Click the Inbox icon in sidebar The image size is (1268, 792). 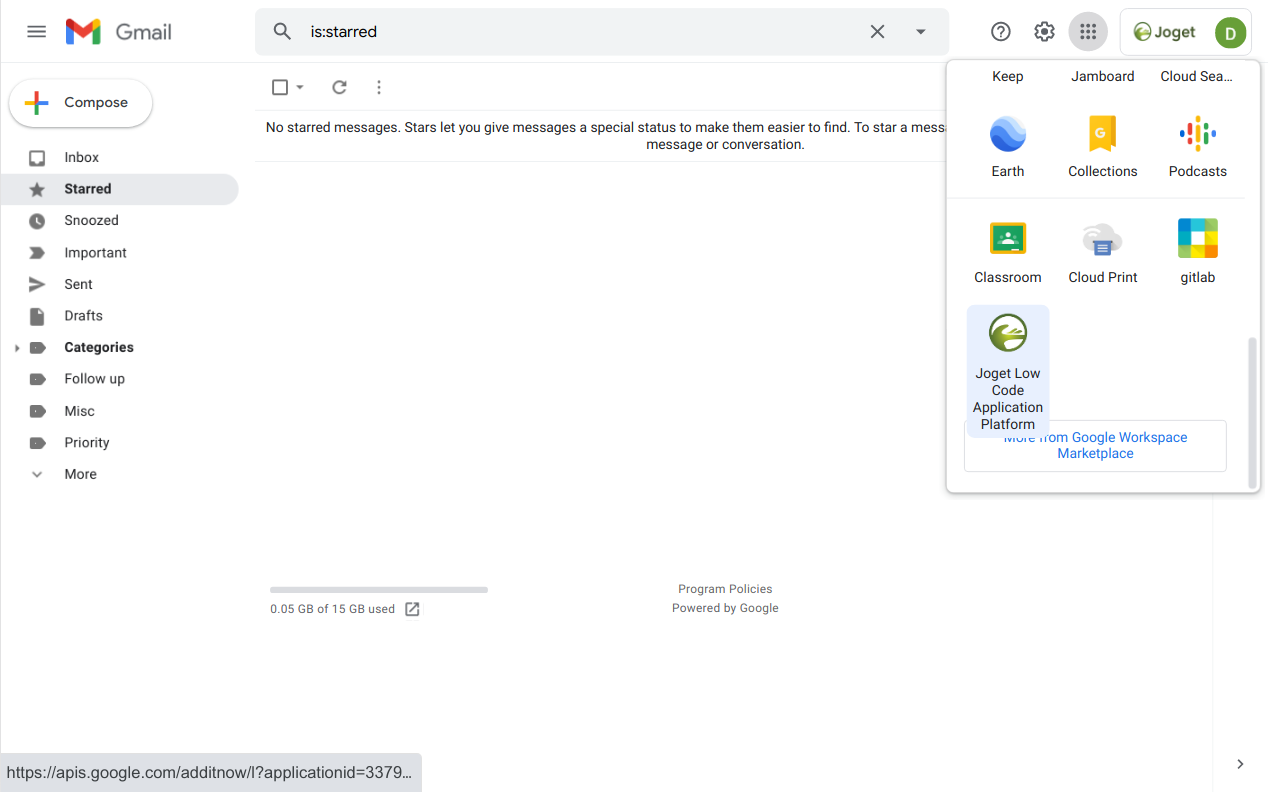pos(37,158)
